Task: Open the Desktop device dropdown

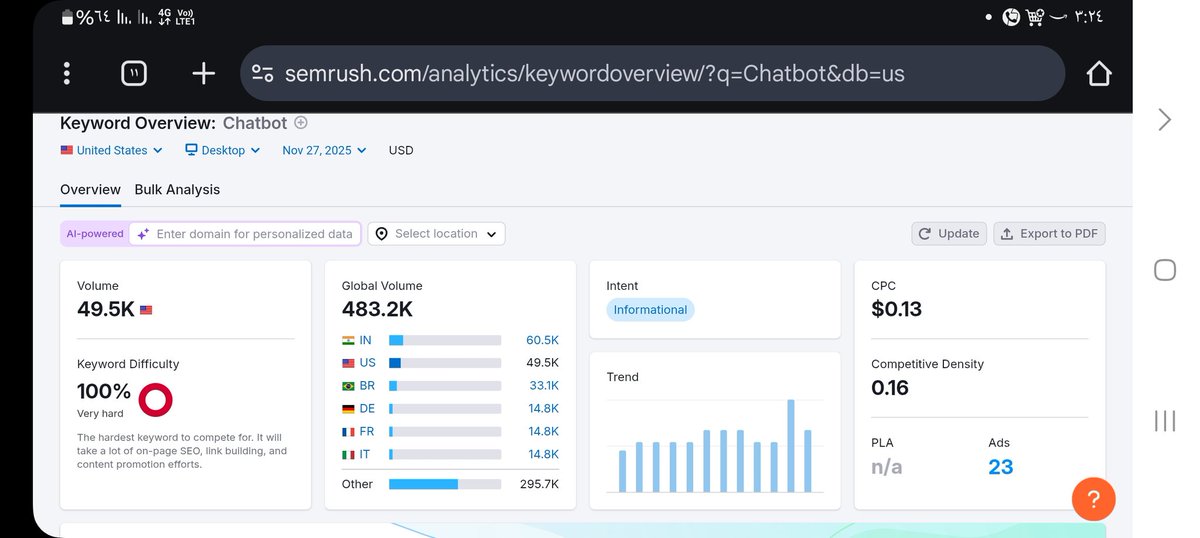Action: [222, 150]
